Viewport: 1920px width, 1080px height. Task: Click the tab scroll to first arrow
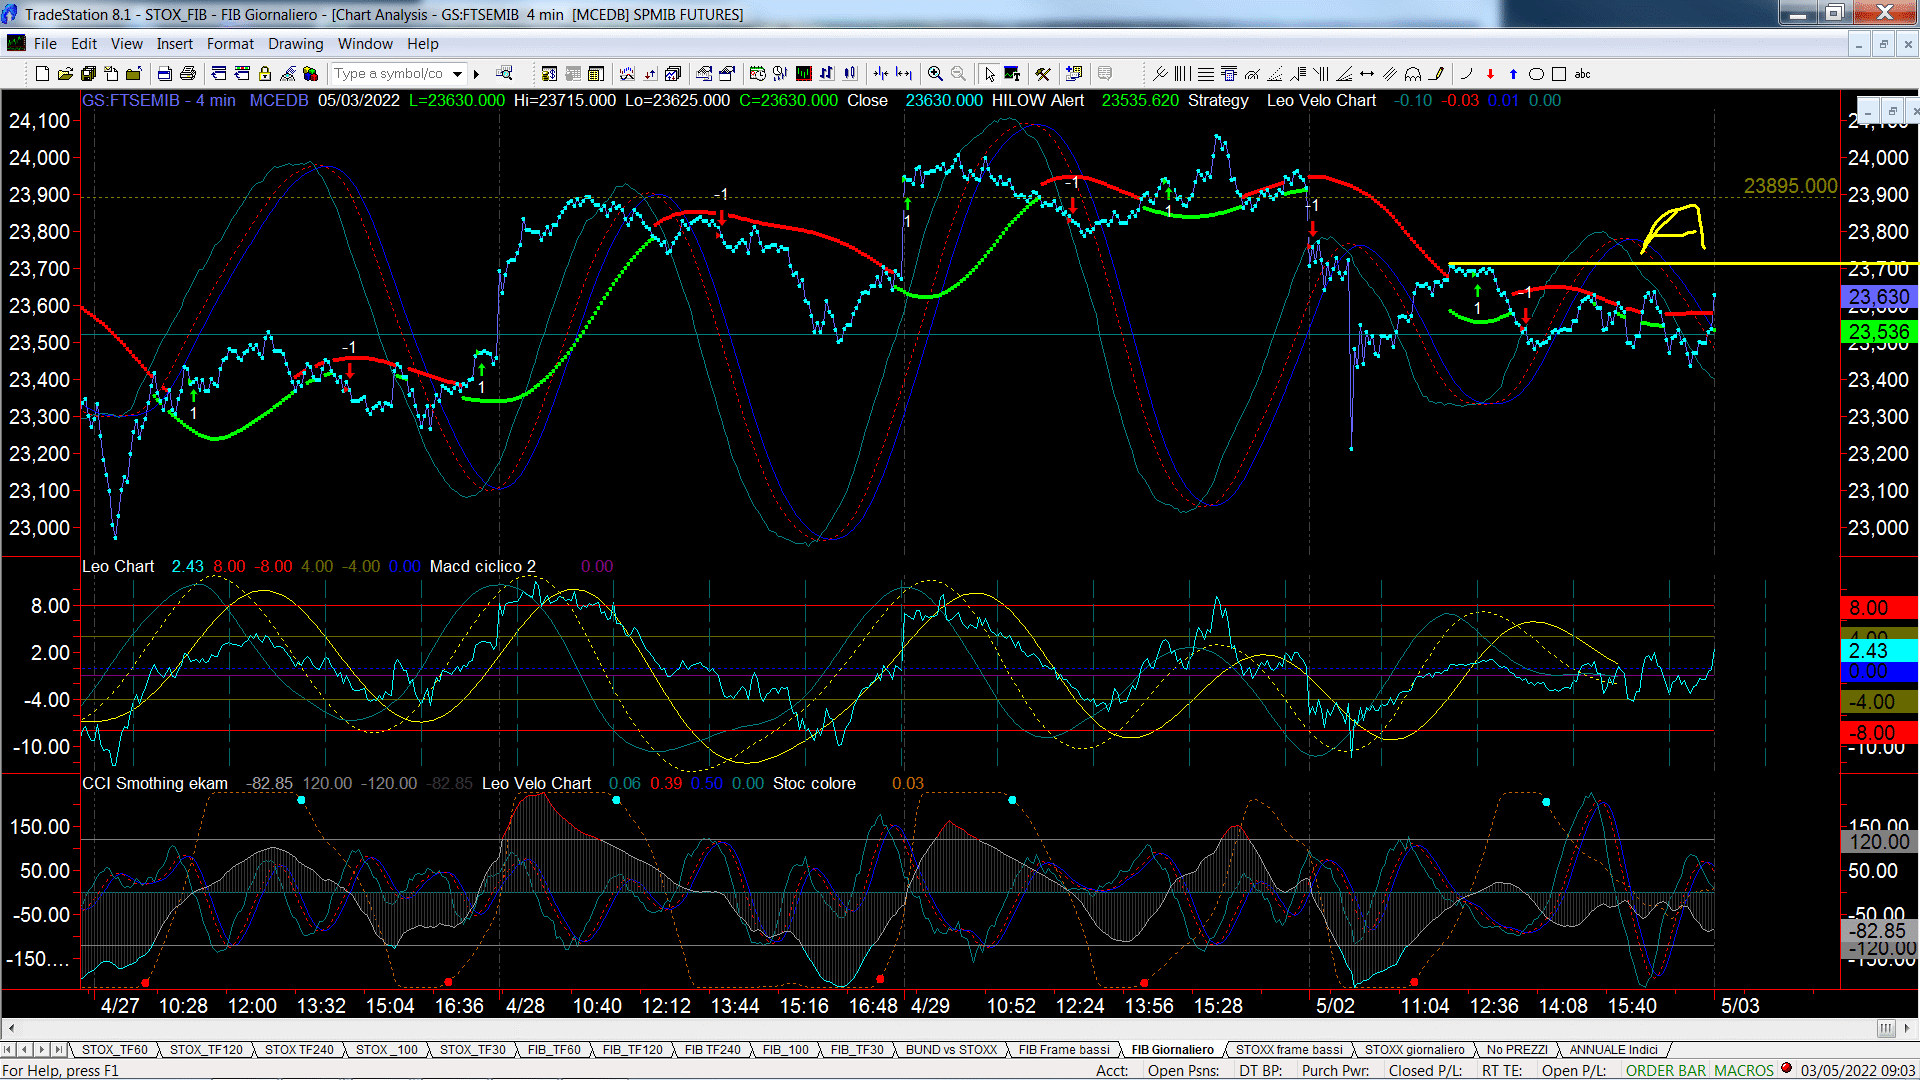click(8, 1050)
